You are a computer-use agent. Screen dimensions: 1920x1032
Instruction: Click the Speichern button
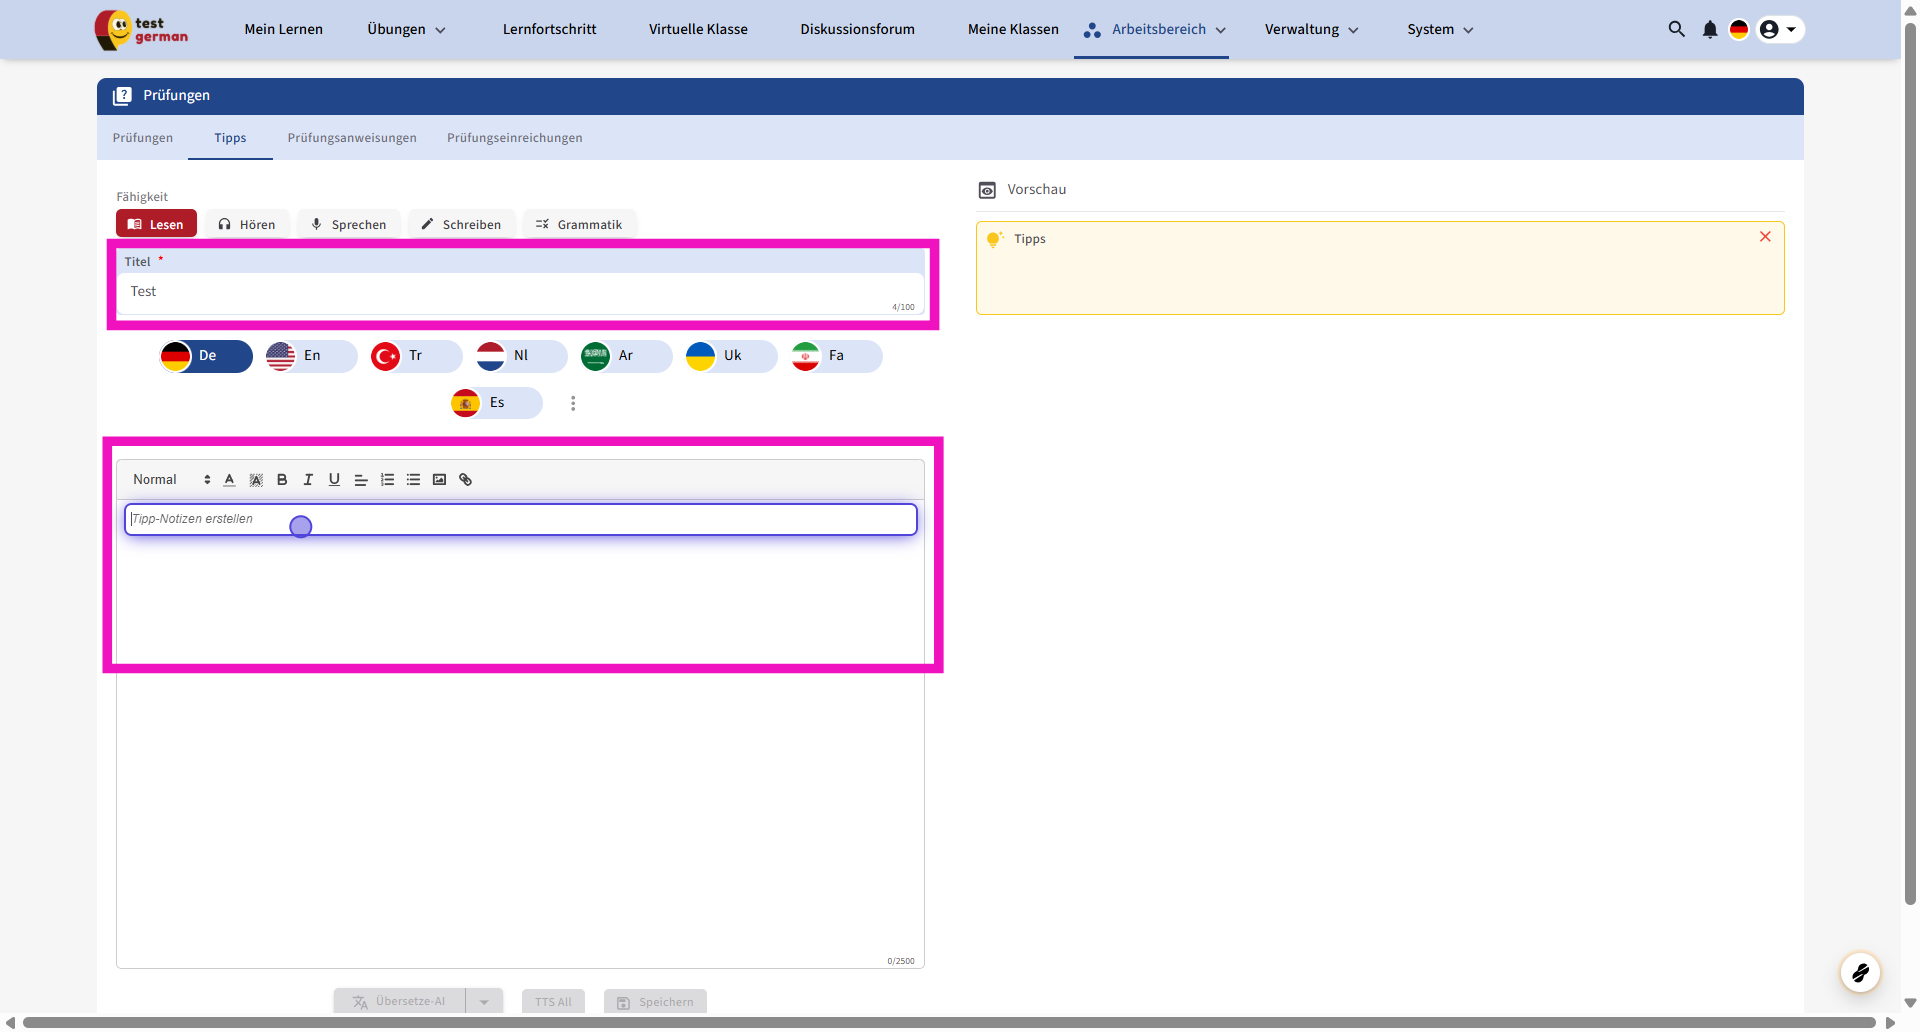tap(655, 1002)
